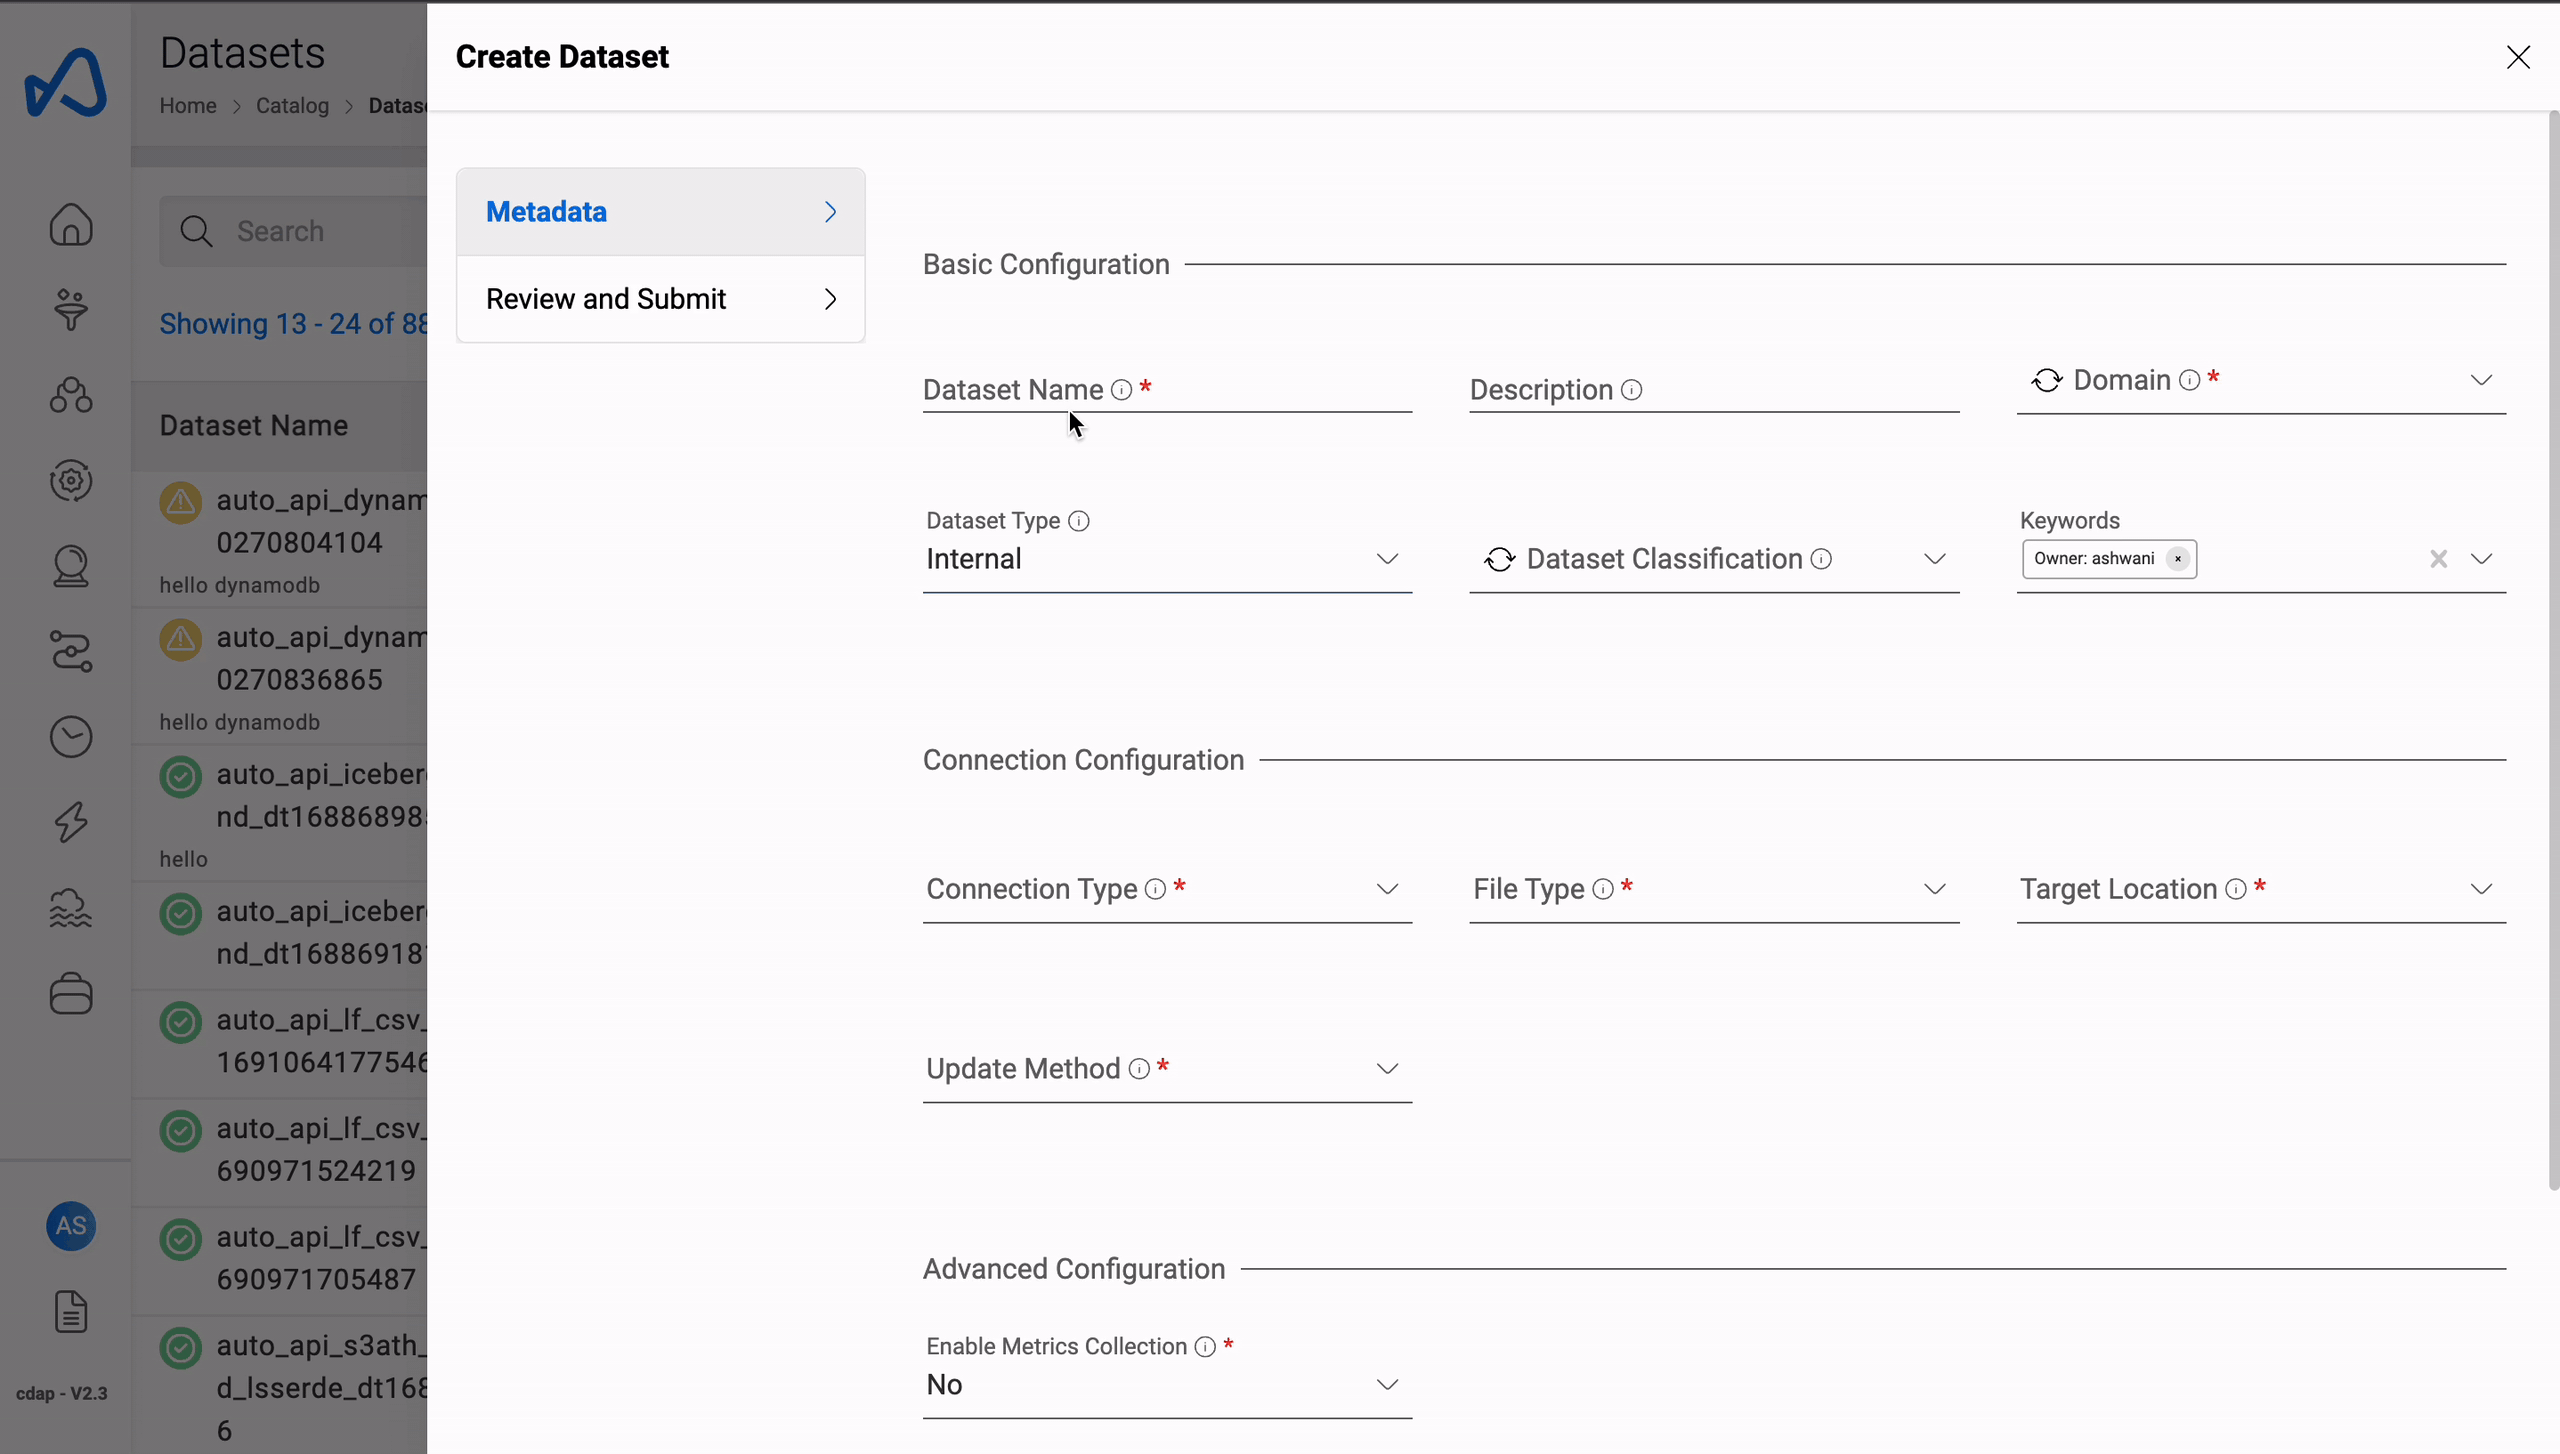This screenshot has width=2560, height=1454.
Task: Click the data flow/pipeline icon in sidebar
Action: [x=70, y=651]
